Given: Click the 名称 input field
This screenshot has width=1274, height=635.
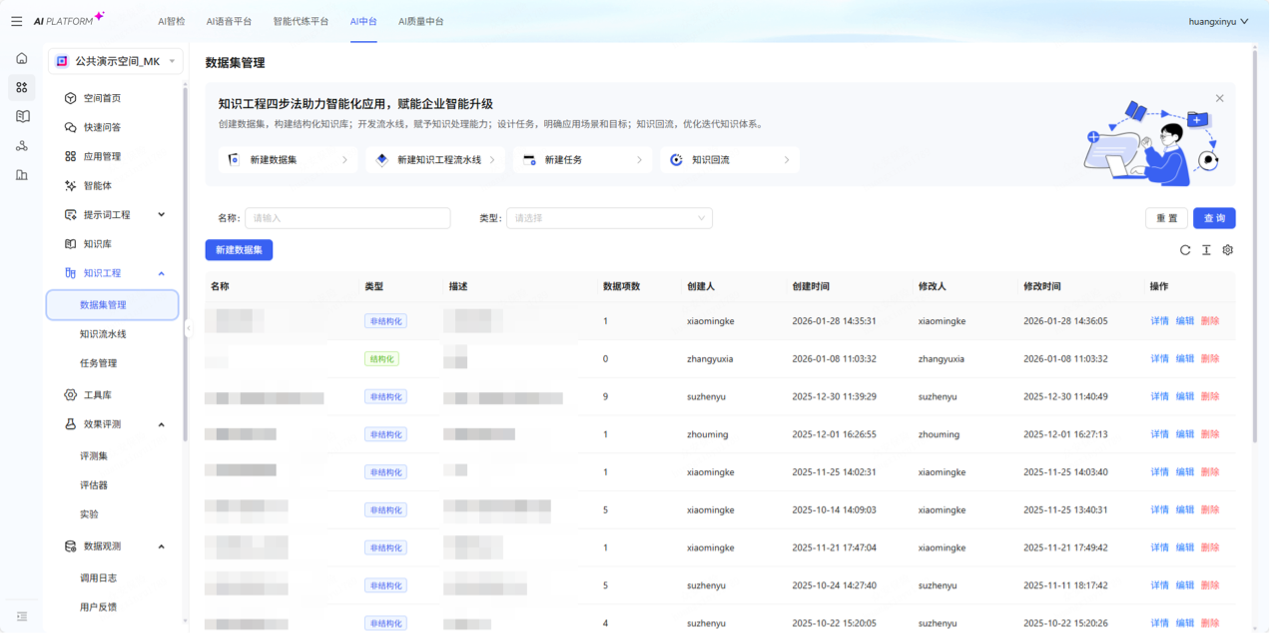Looking at the screenshot, I should 347,218.
